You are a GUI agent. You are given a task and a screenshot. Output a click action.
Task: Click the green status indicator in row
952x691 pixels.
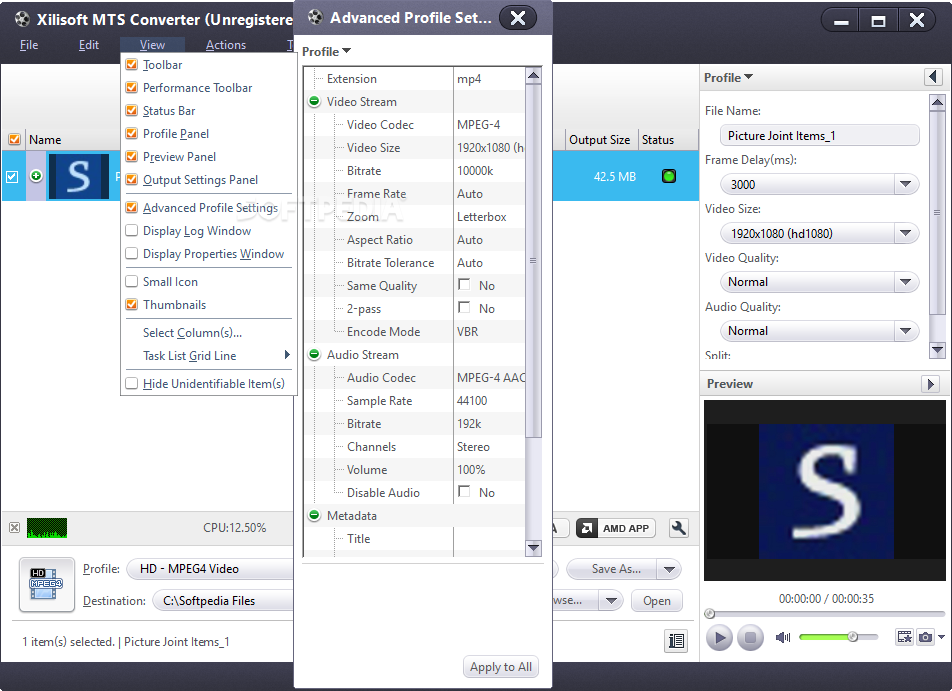tap(668, 176)
